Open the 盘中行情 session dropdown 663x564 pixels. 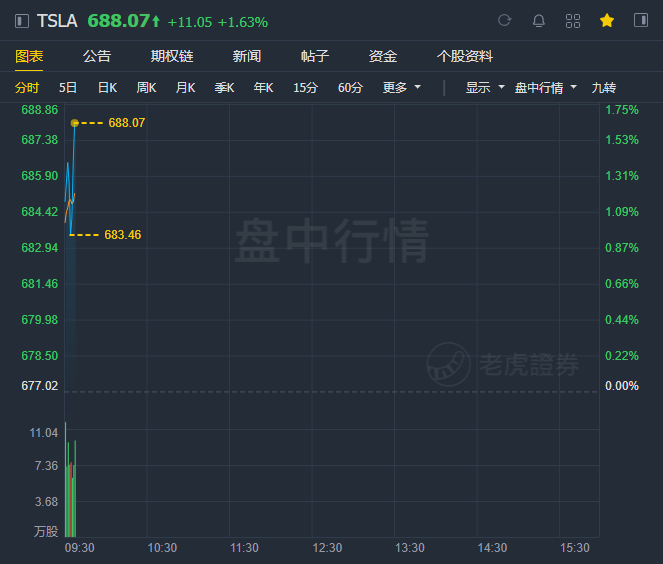tap(545, 88)
